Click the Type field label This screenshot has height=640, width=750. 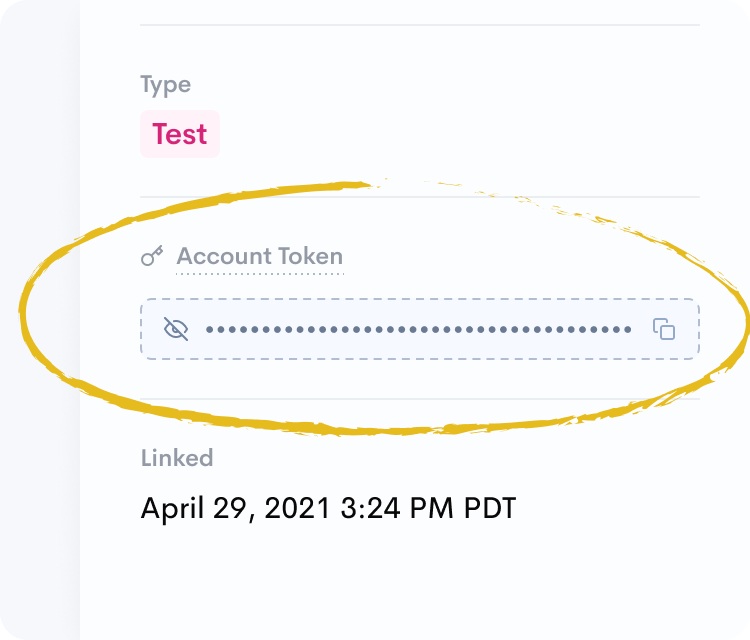pos(165,85)
